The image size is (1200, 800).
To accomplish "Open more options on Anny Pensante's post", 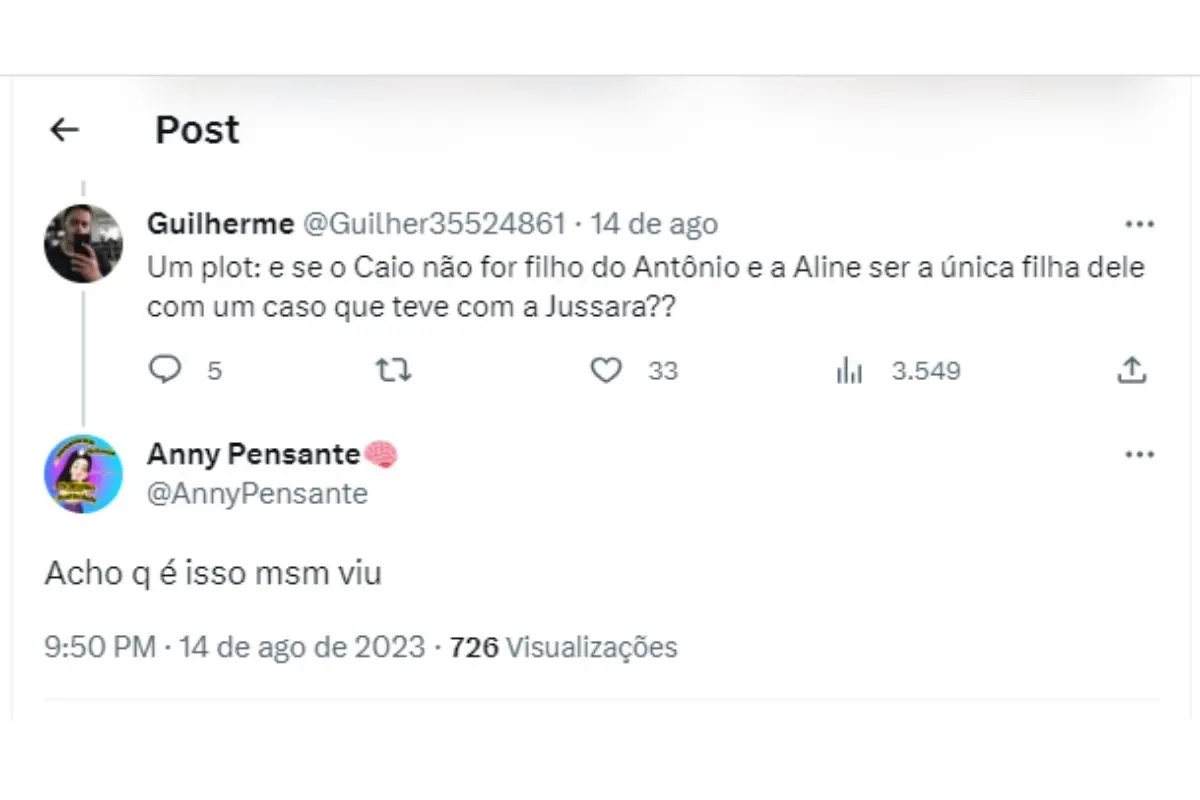I will (x=1139, y=455).
